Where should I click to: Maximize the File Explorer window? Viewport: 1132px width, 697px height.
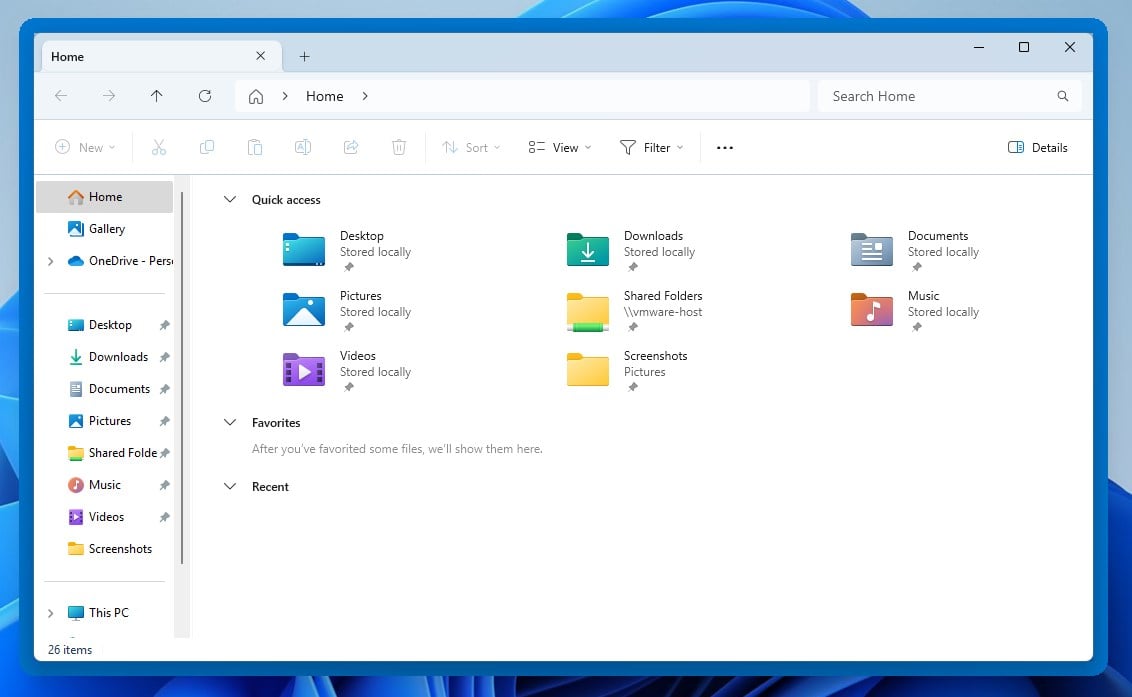[x=1024, y=48]
